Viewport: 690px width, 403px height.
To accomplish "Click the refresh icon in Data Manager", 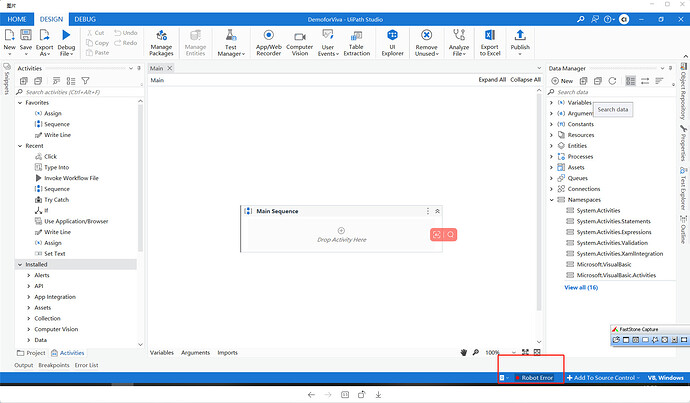I will pyautogui.click(x=612, y=81).
